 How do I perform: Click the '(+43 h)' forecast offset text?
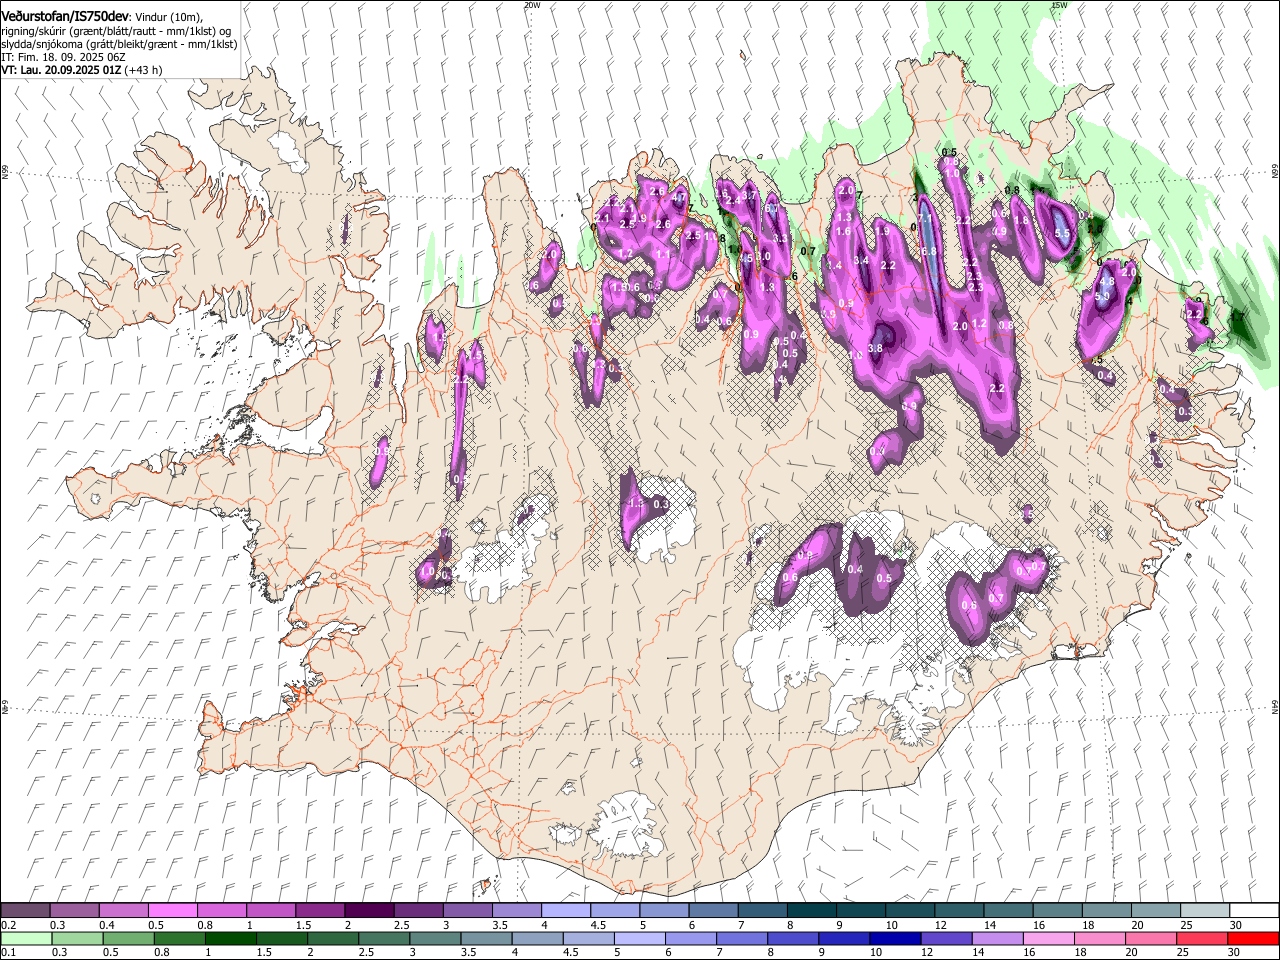[143, 70]
